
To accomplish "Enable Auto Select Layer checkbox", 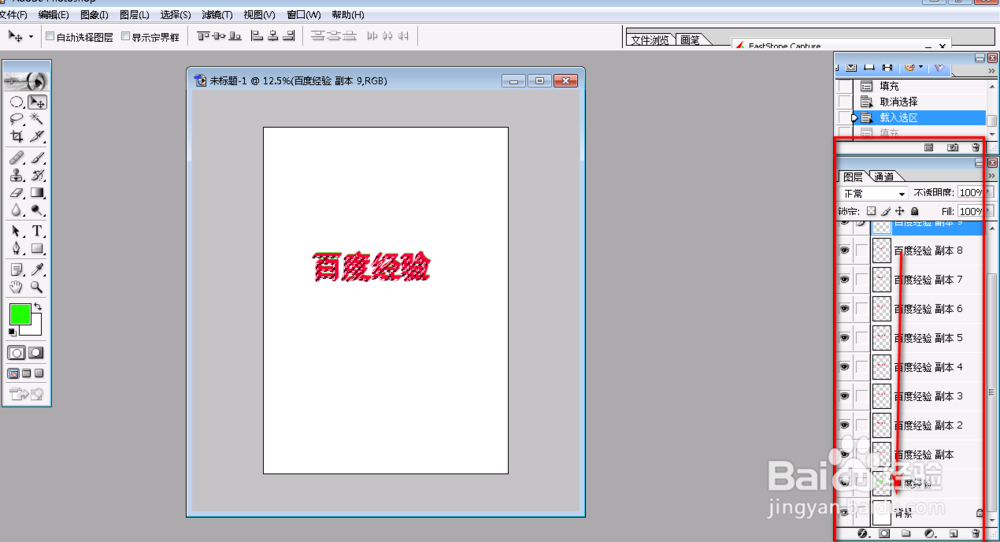I will click(50, 36).
